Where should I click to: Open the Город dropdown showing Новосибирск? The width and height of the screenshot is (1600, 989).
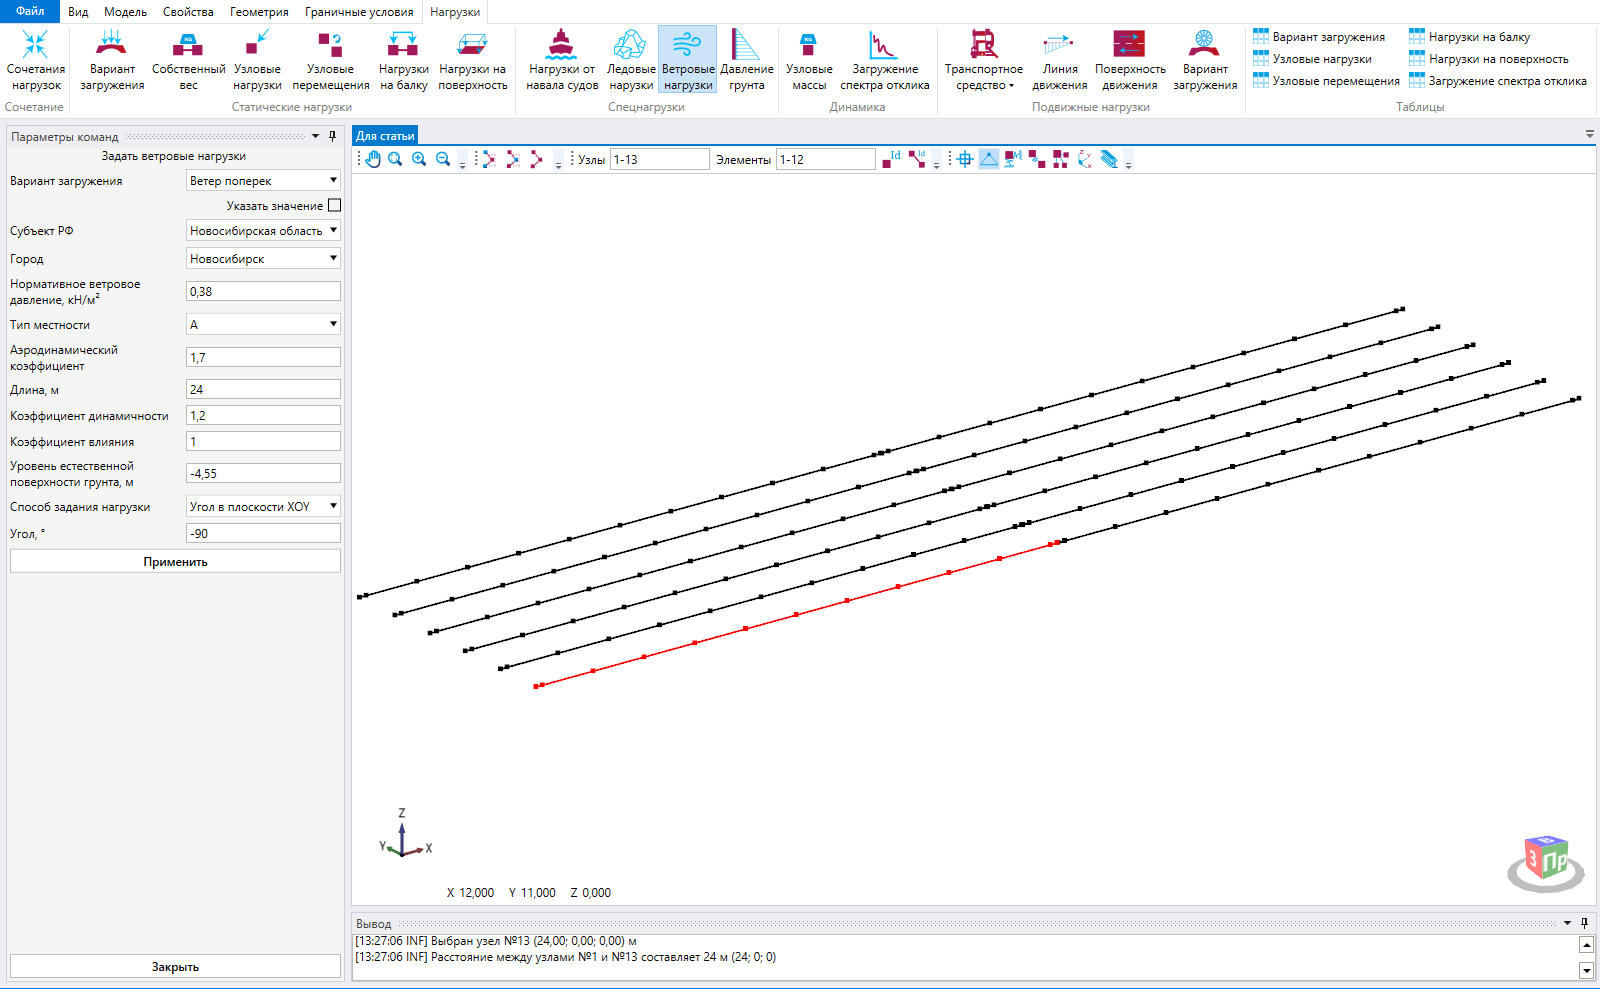(x=263, y=259)
